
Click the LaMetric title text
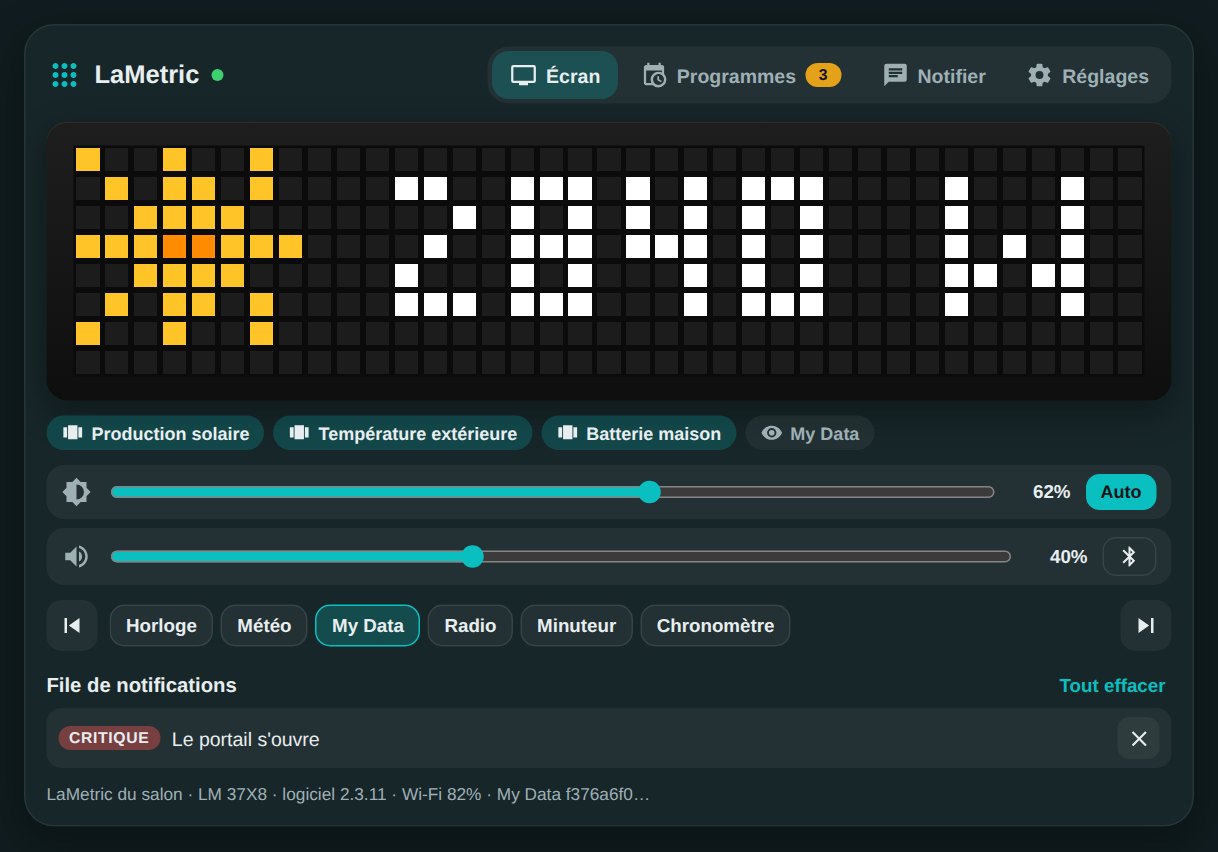[x=147, y=75]
